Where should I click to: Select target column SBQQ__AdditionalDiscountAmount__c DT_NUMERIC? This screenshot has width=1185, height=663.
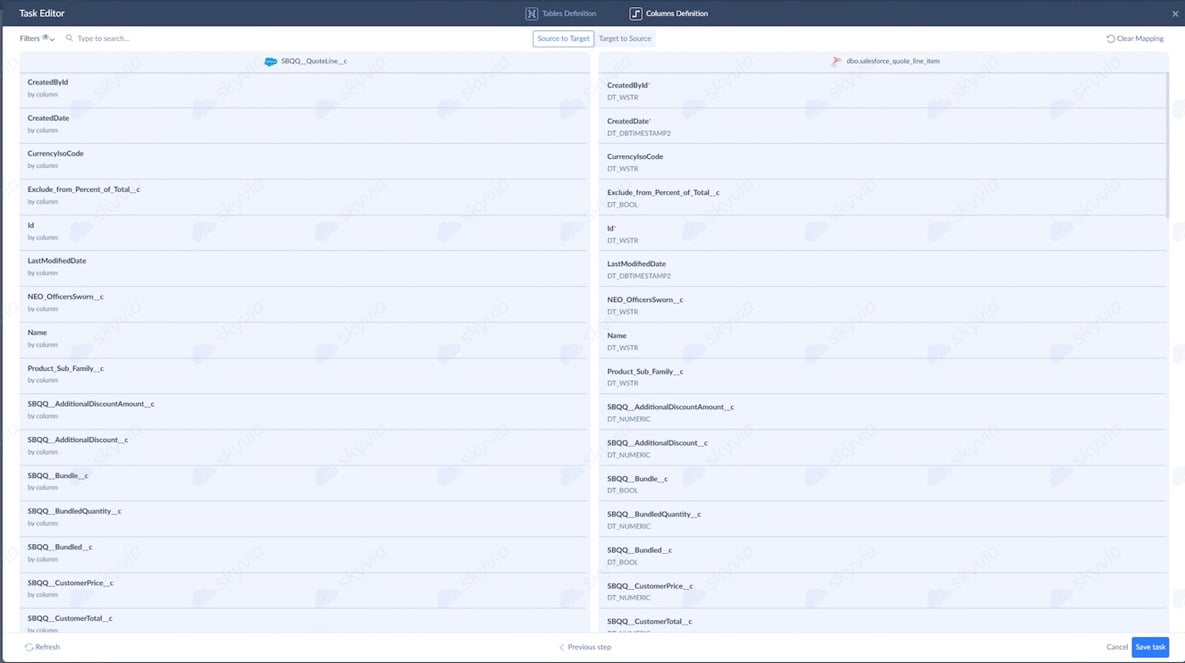[x=882, y=412]
